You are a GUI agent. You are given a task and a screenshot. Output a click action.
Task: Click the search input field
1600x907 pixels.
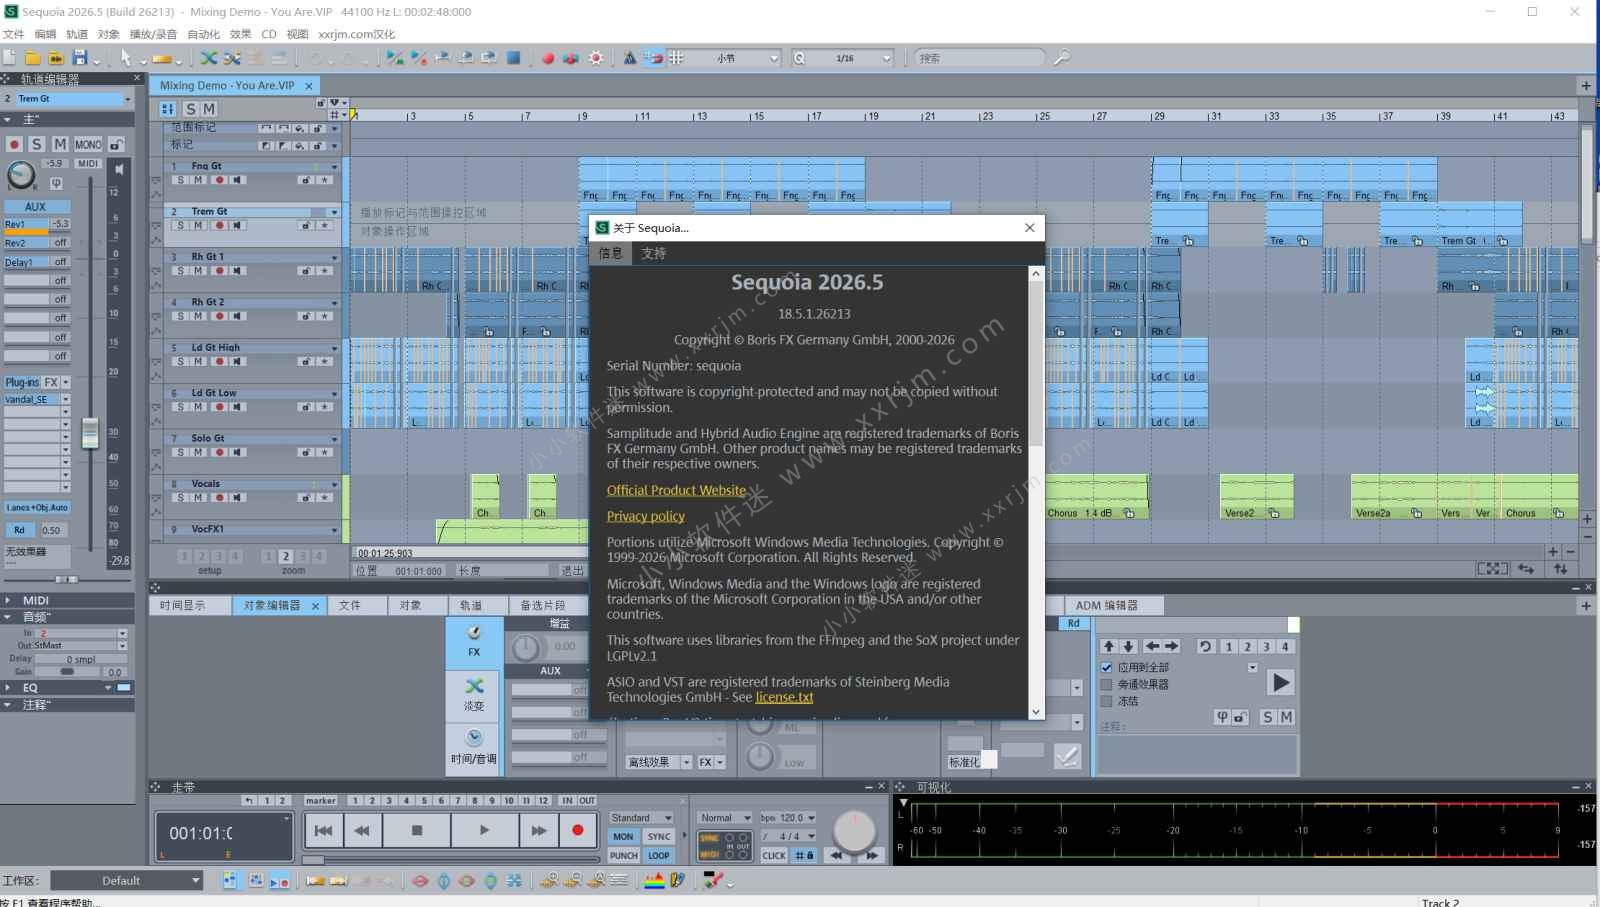coord(980,58)
